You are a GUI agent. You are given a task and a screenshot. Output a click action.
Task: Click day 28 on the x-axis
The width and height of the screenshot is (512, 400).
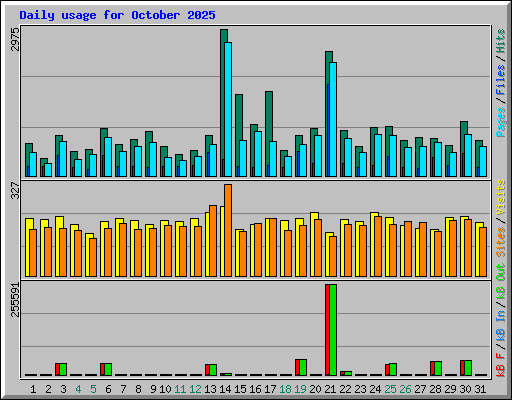point(435,389)
